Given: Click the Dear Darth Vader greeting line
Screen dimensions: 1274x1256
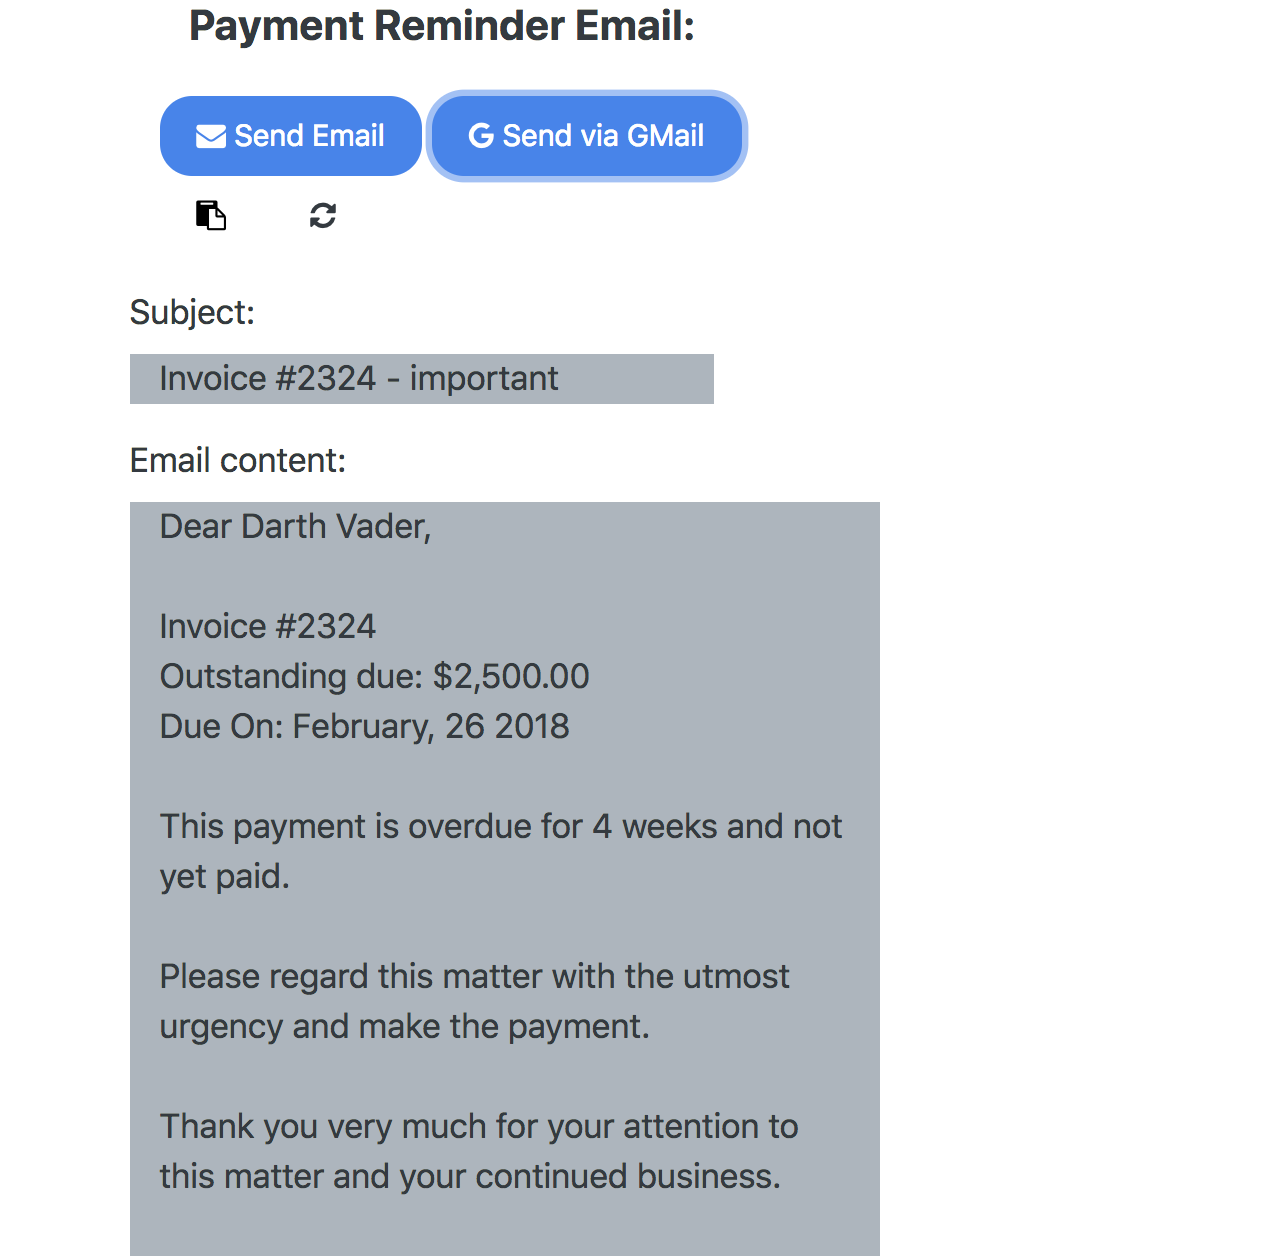Looking at the screenshot, I should pyautogui.click(x=295, y=526).
